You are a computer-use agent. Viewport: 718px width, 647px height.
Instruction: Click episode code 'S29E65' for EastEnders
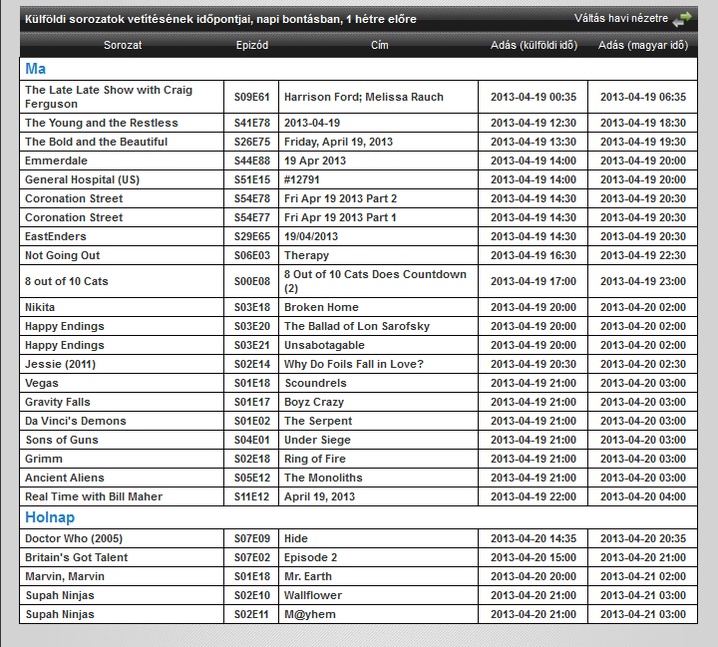click(252, 236)
